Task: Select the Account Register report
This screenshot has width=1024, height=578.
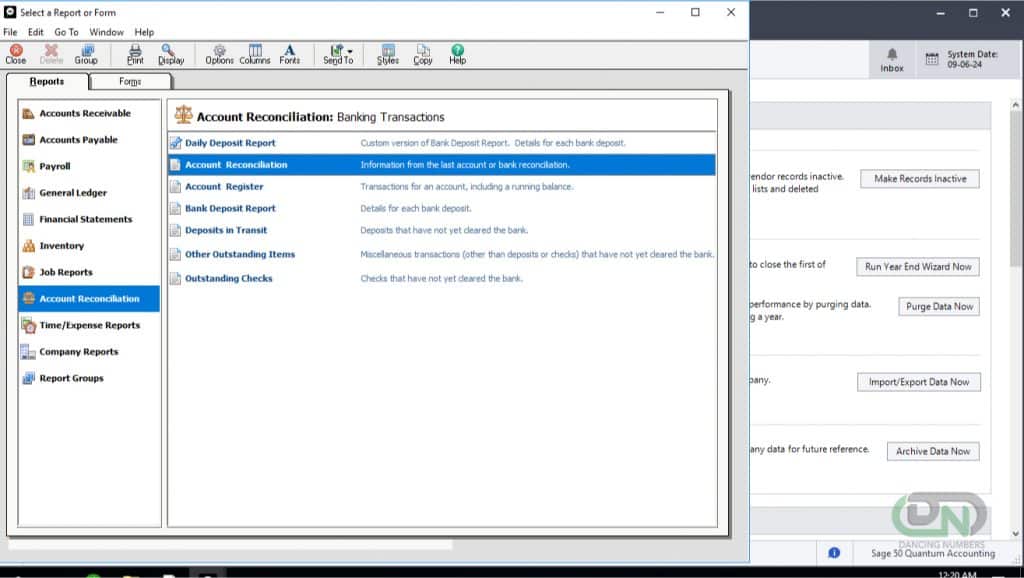Action: [442, 187]
